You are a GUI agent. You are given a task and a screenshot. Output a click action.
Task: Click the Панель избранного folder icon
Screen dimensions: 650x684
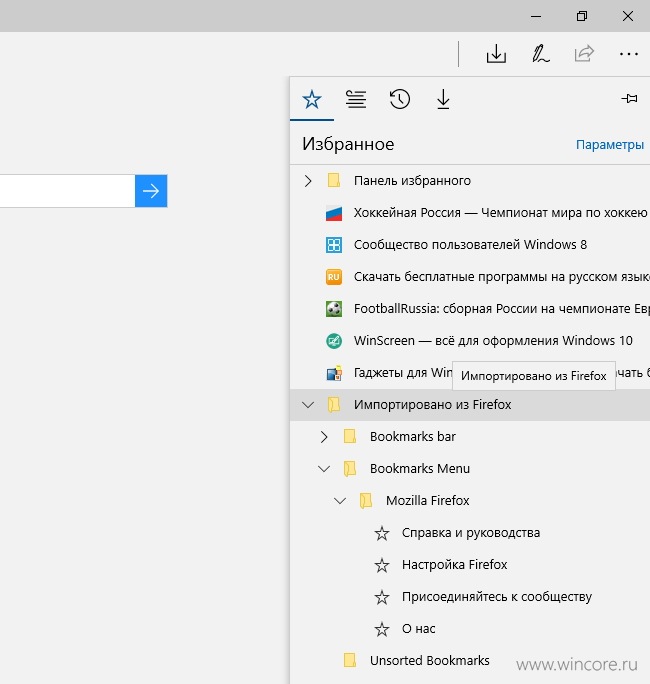[x=334, y=180]
